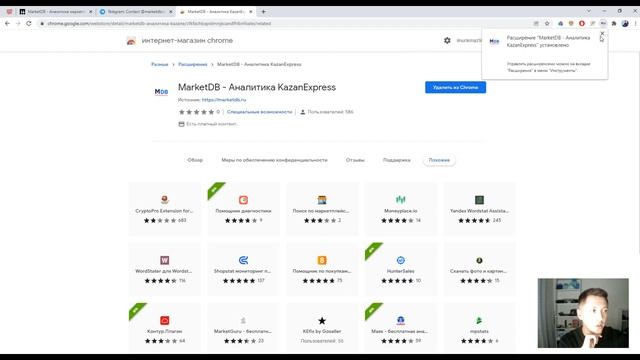Switch to Меры по обеспечению конфиденциальности tab

(274, 160)
